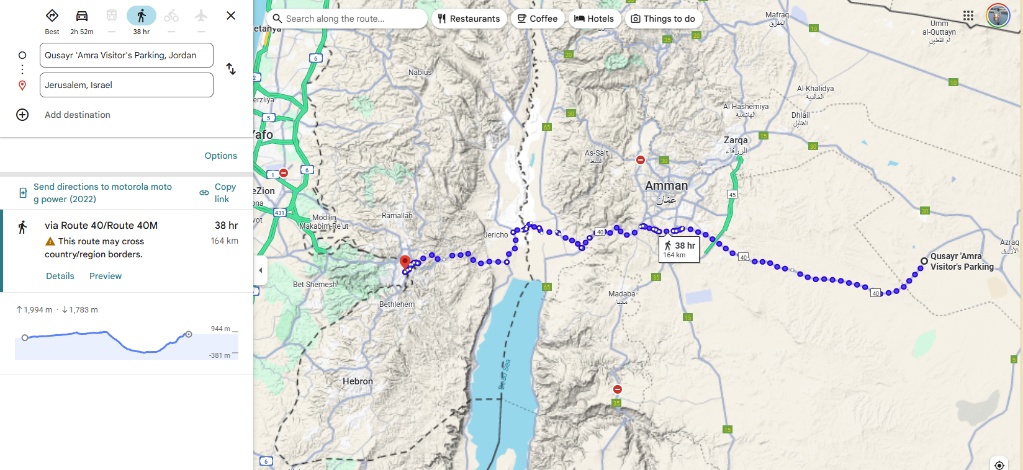
Task: Choose the flights travel mode icon
Action: [201, 16]
